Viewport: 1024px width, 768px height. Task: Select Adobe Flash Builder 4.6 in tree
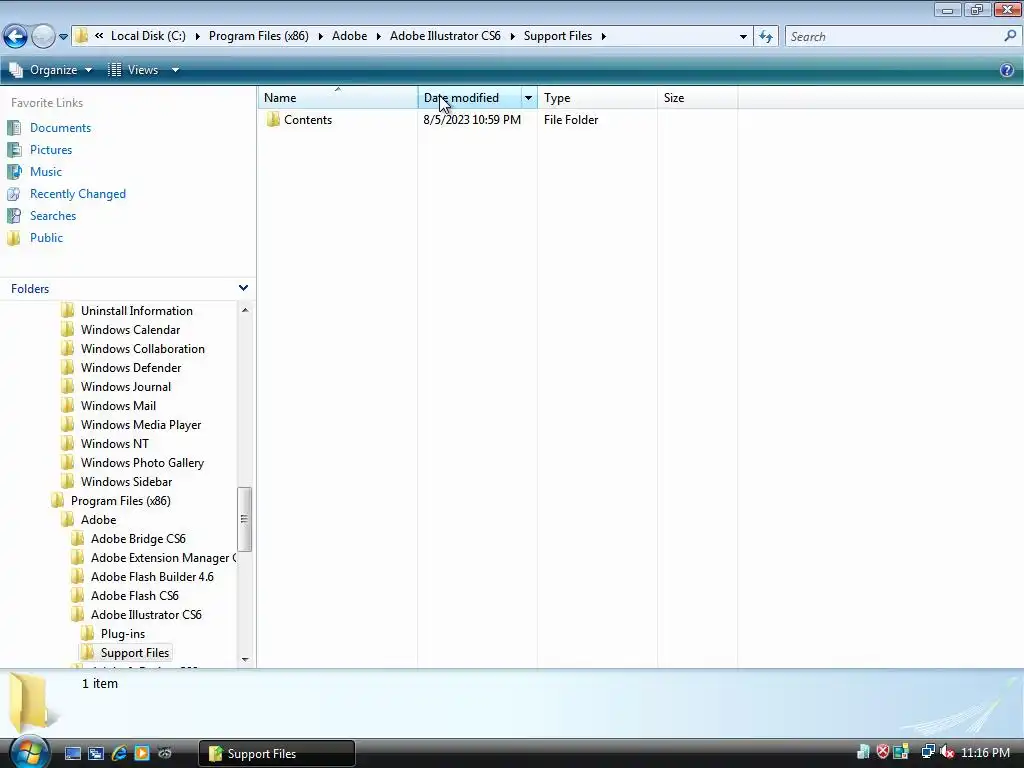click(152, 577)
